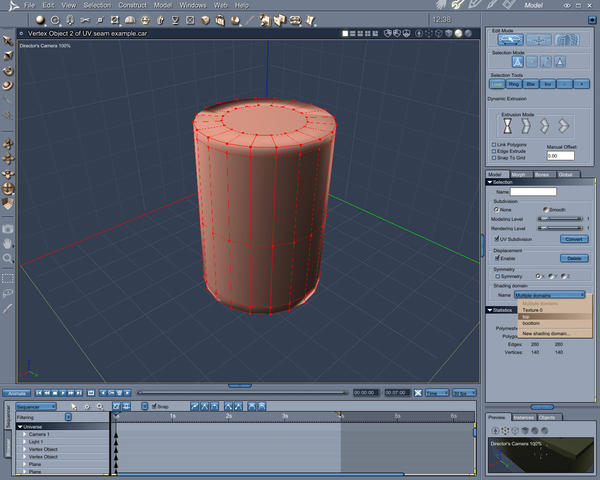Collapse the Universe tree in sequencer

[x=19, y=426]
